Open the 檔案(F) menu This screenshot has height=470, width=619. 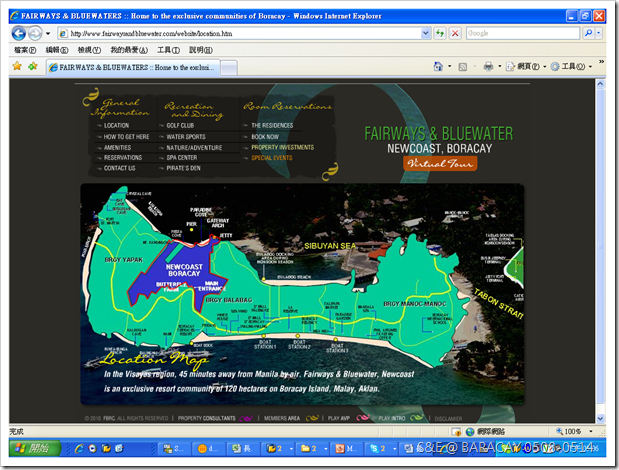pos(25,50)
